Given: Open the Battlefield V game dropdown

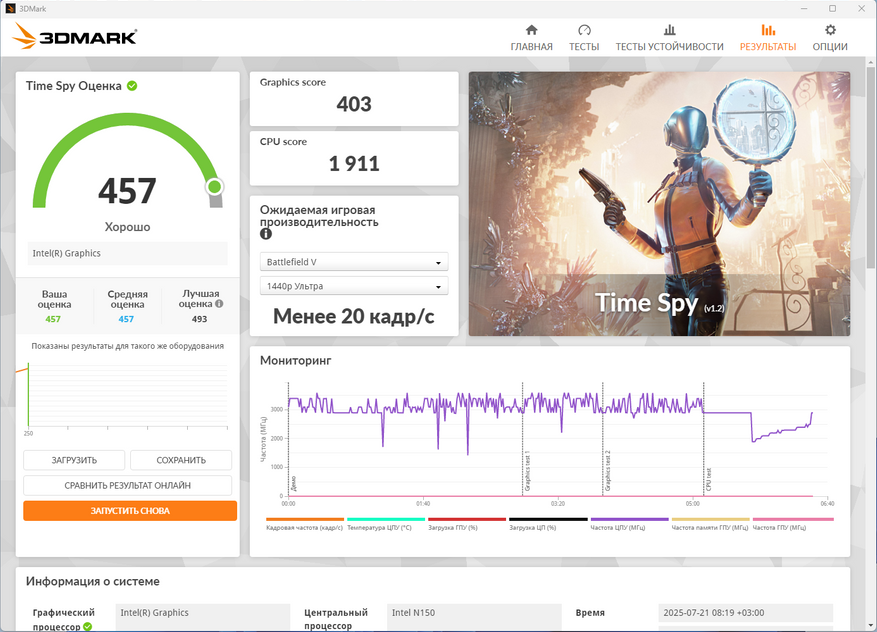Looking at the screenshot, I should [354, 262].
